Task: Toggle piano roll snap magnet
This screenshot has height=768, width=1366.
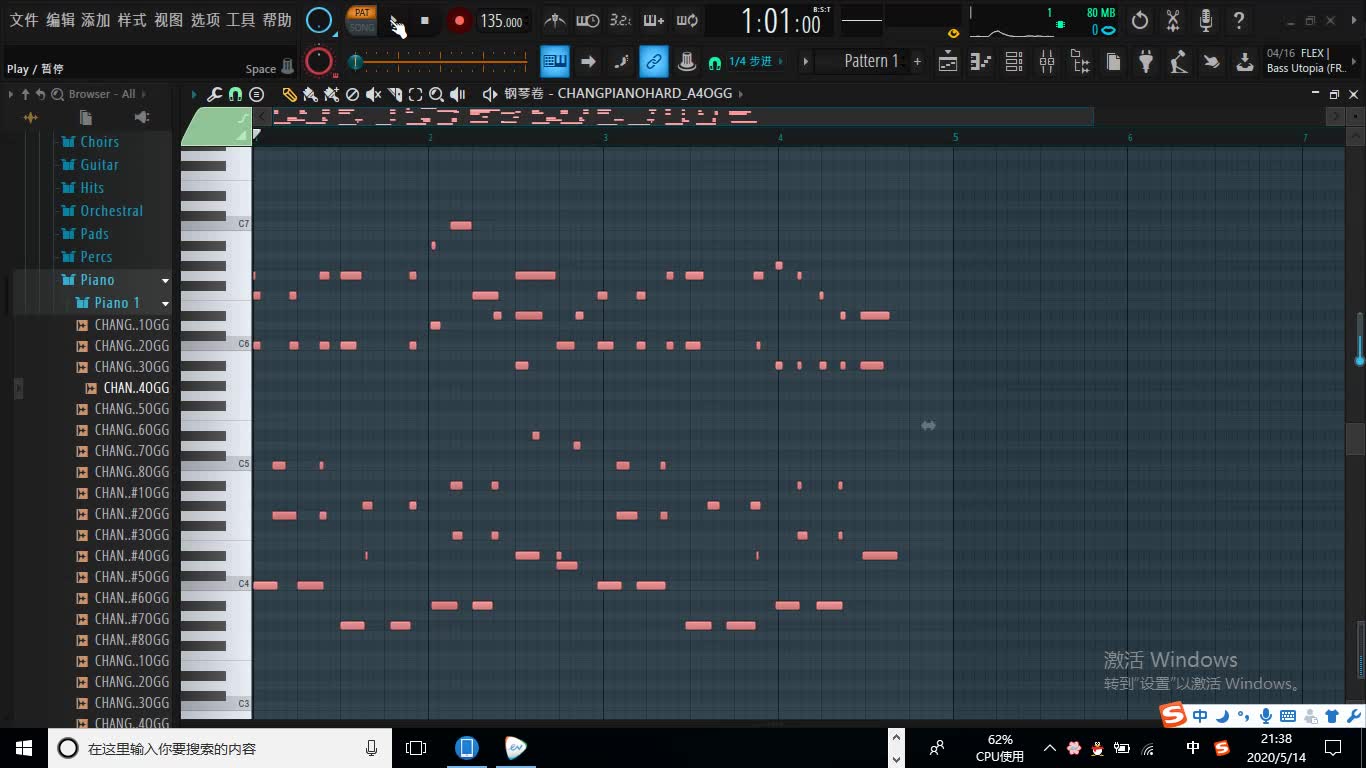Action: coord(235,94)
